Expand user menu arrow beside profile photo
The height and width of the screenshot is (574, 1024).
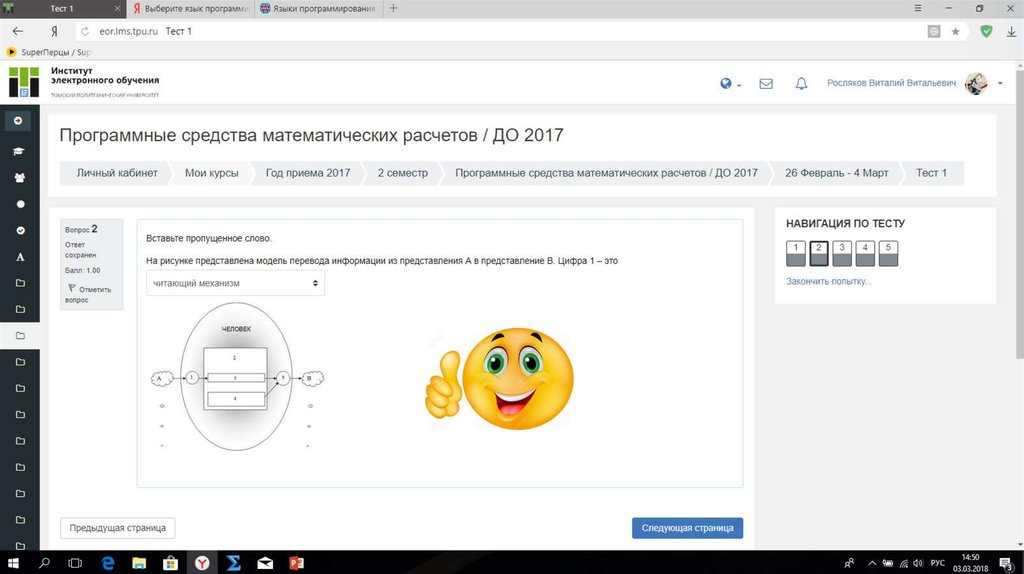coord(1000,84)
